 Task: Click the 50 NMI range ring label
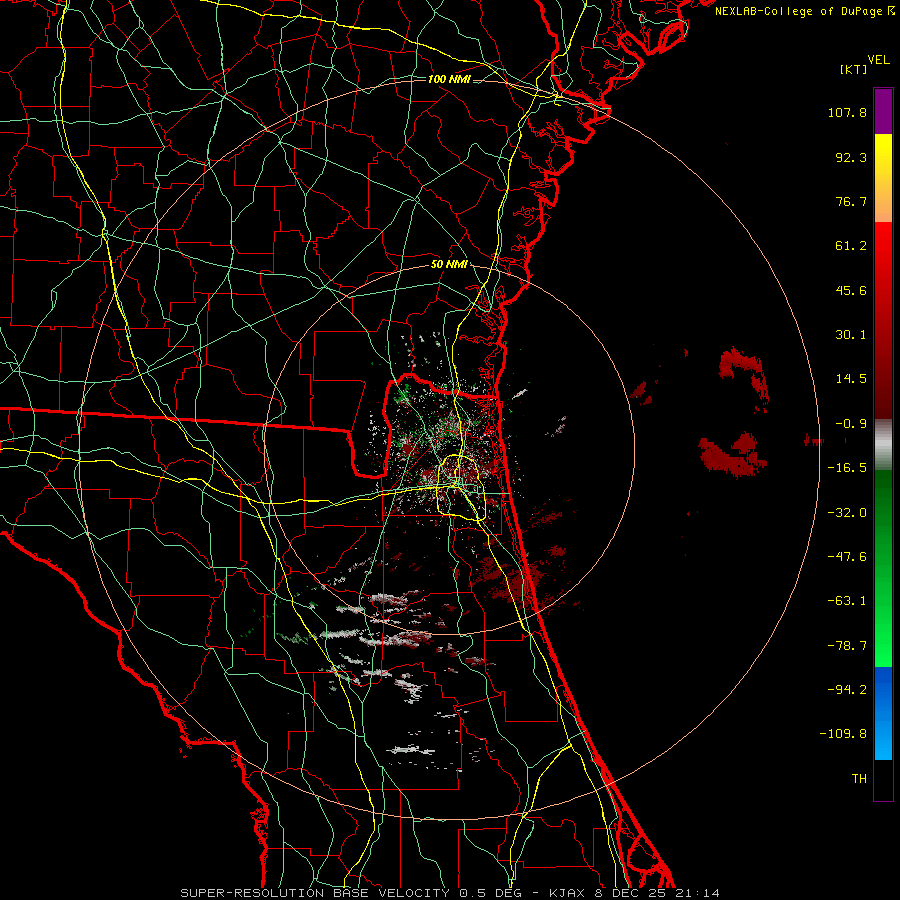(x=449, y=265)
